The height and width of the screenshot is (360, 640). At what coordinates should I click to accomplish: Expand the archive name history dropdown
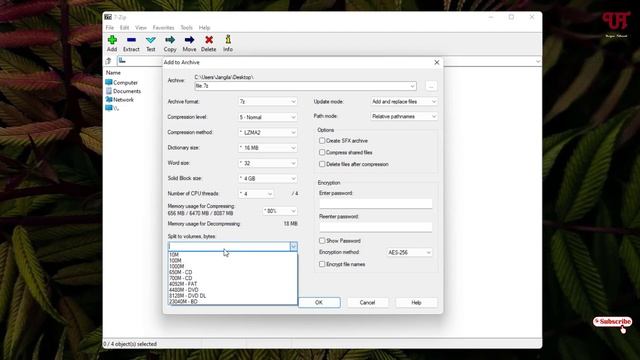tap(412, 86)
